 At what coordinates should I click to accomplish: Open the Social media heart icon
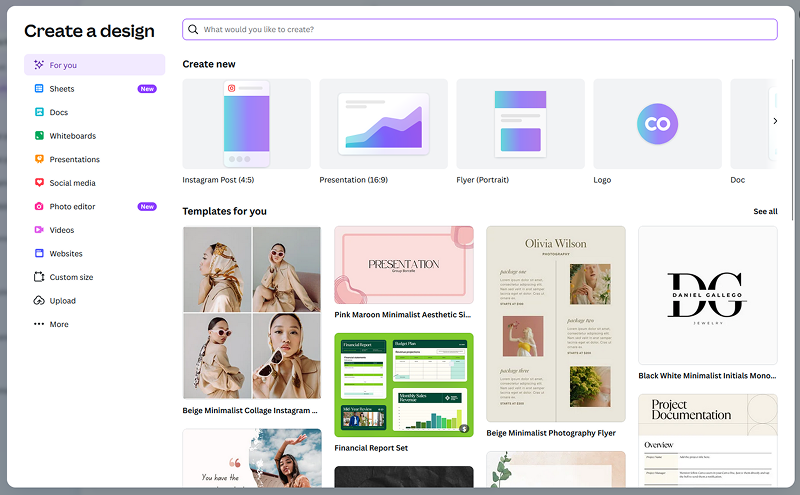point(39,183)
